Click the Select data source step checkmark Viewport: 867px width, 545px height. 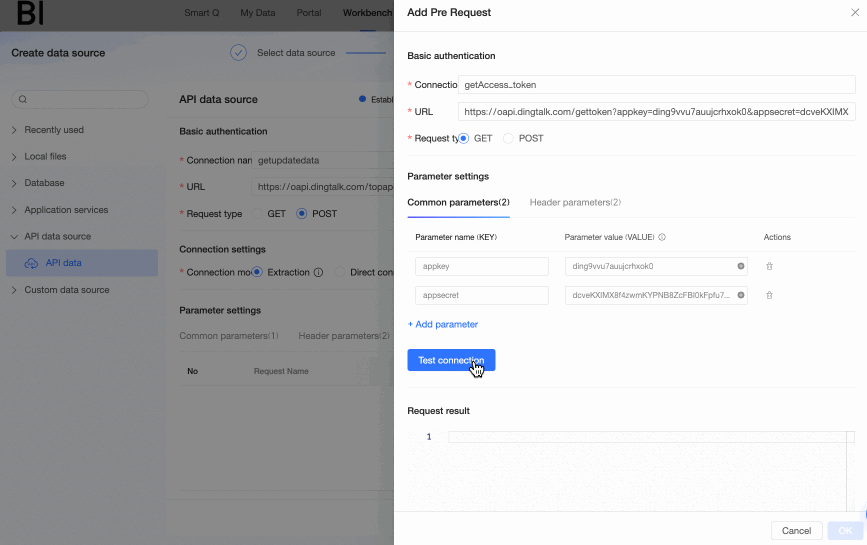[x=238, y=53]
